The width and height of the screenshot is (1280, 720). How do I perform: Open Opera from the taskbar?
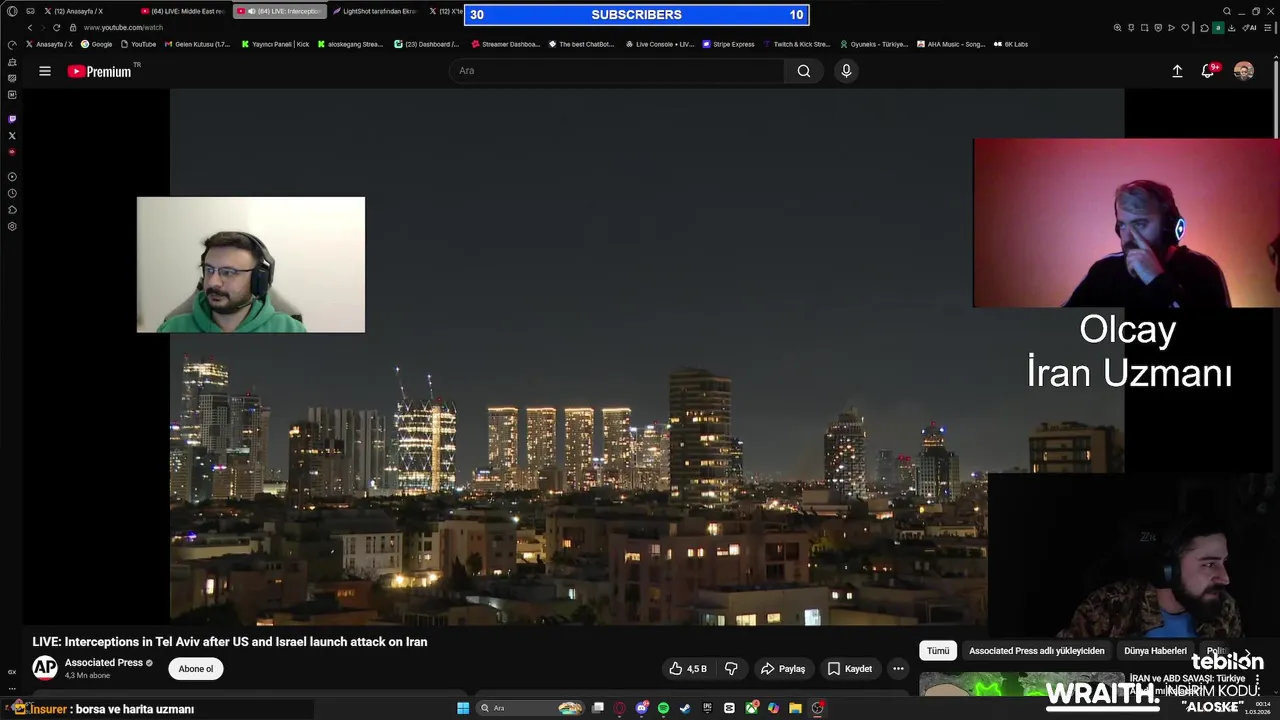click(620, 708)
